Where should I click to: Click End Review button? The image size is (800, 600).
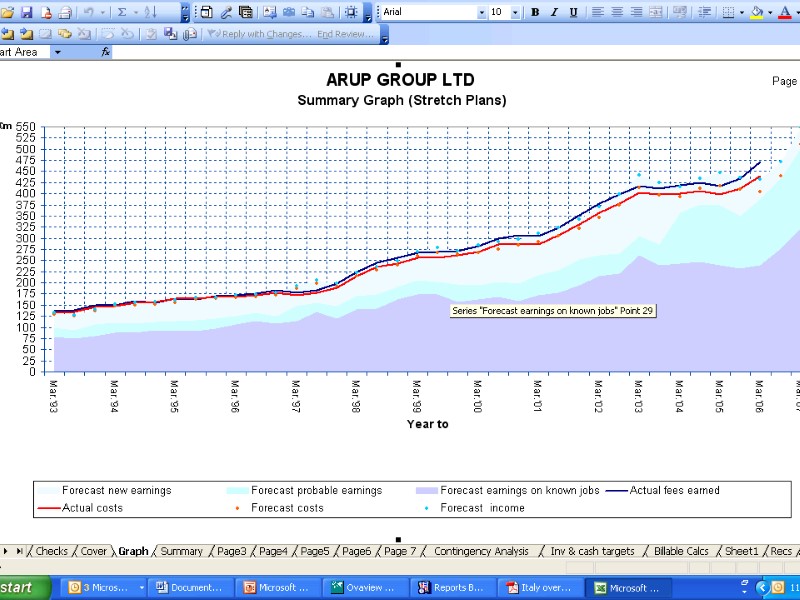345,34
